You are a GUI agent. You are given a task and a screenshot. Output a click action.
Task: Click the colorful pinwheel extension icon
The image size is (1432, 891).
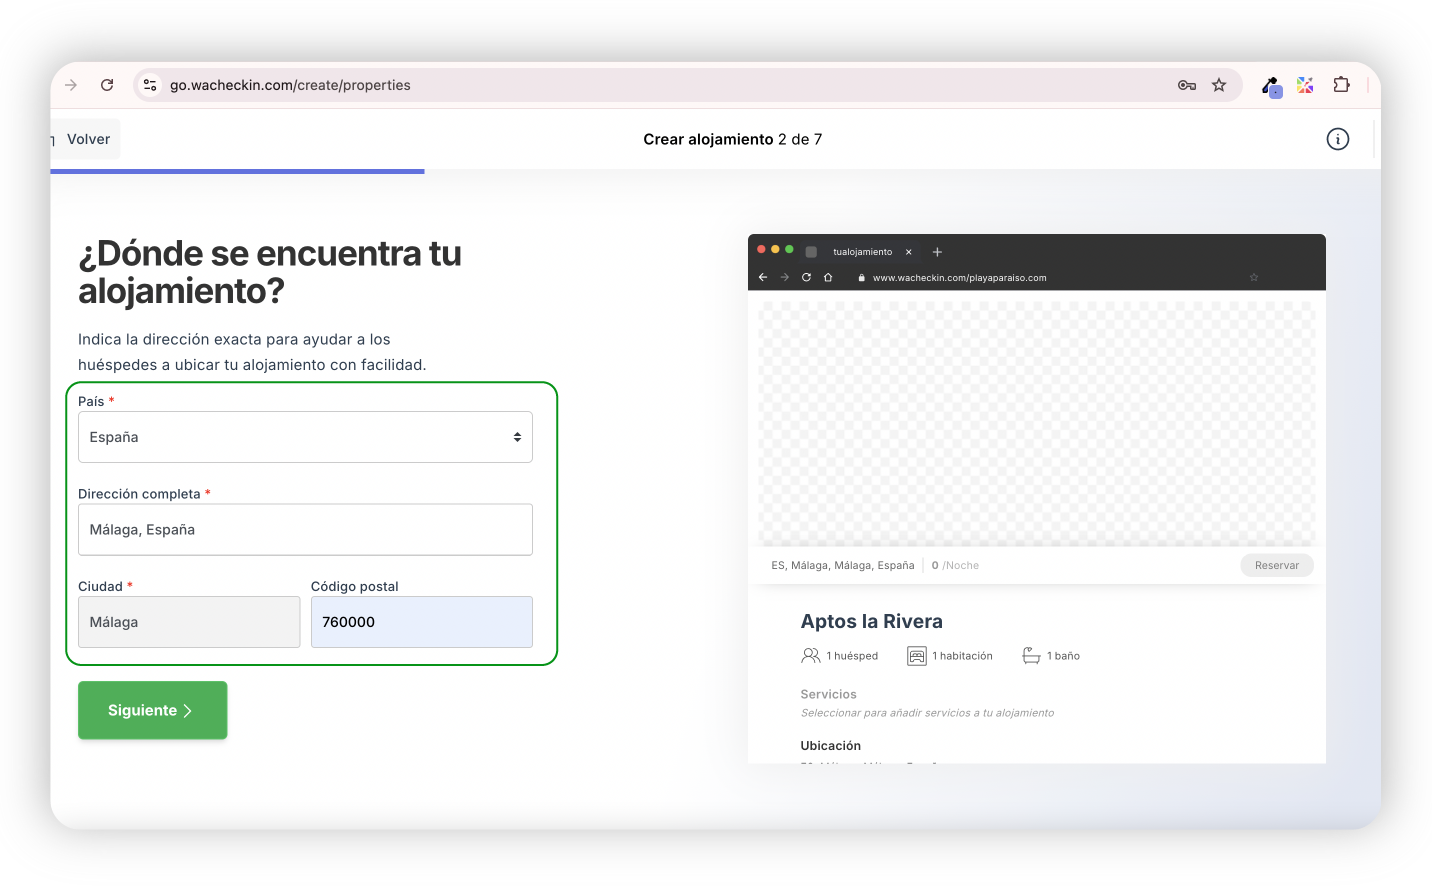click(1305, 85)
